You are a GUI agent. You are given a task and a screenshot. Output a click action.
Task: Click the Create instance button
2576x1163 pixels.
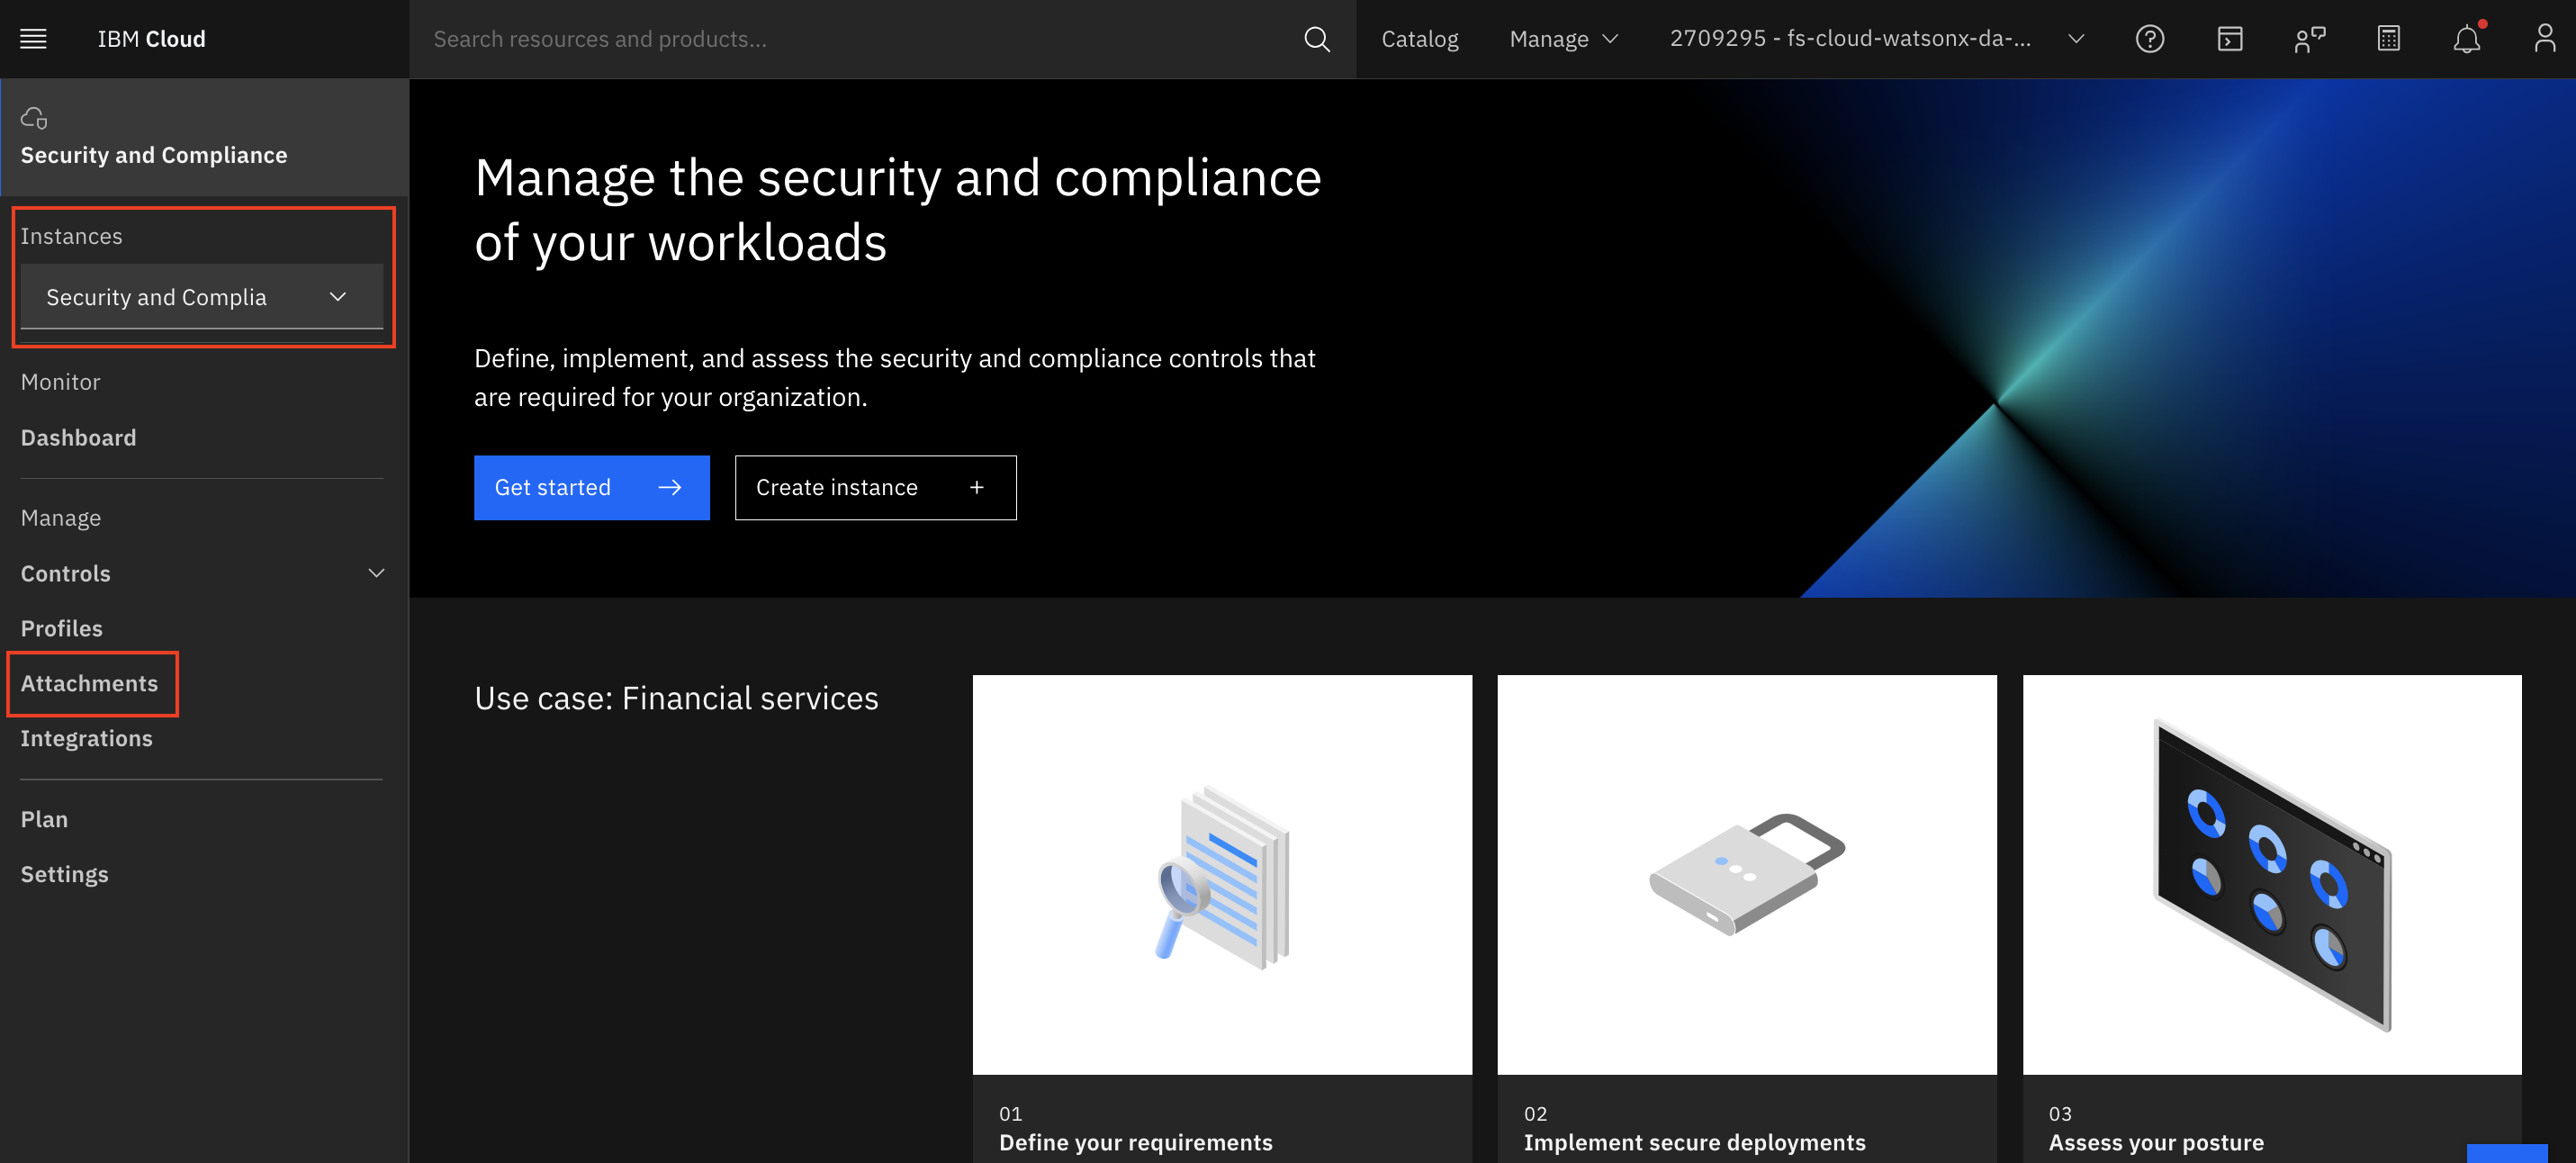(875, 487)
